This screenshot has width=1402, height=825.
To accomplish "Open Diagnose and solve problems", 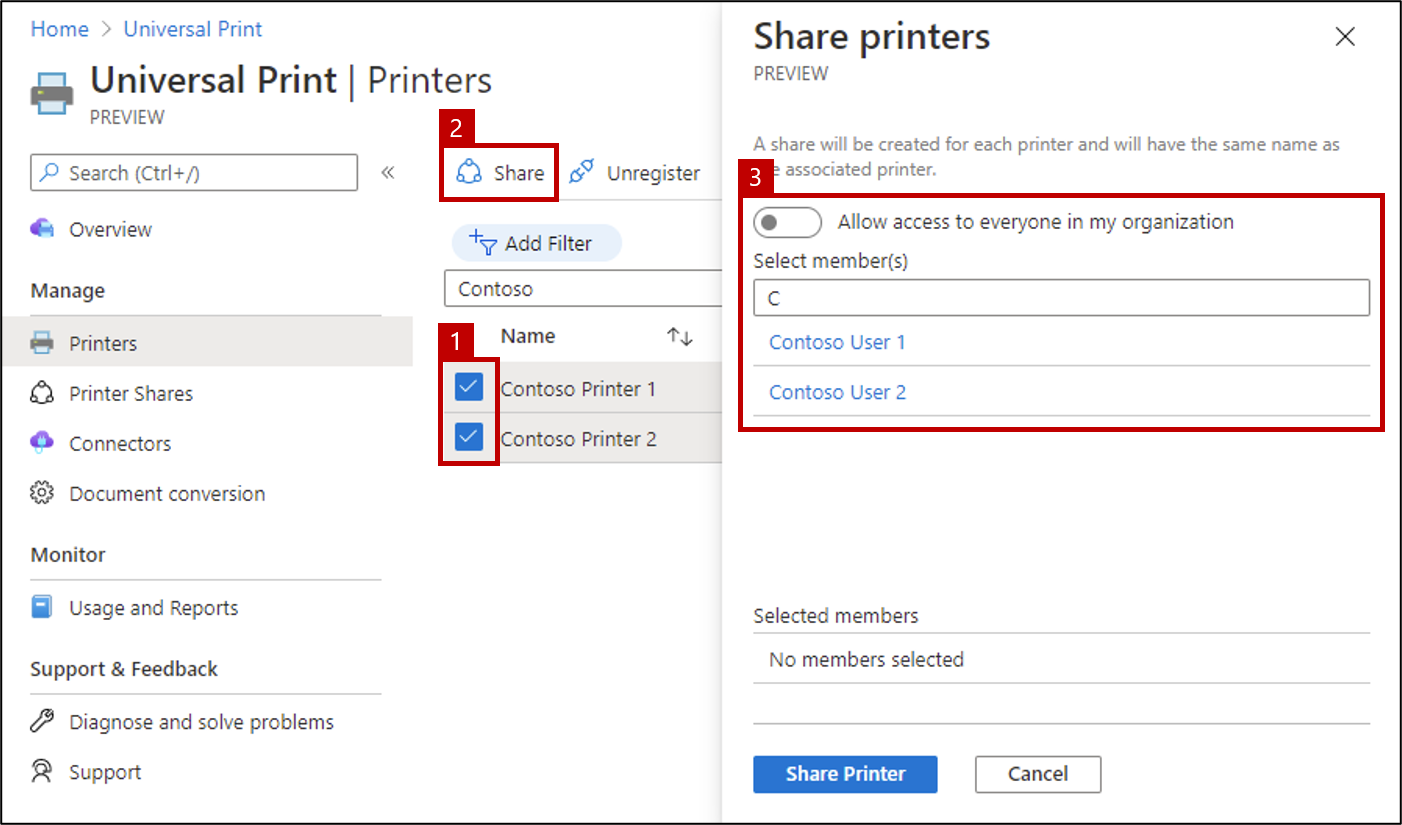I will (x=201, y=721).
